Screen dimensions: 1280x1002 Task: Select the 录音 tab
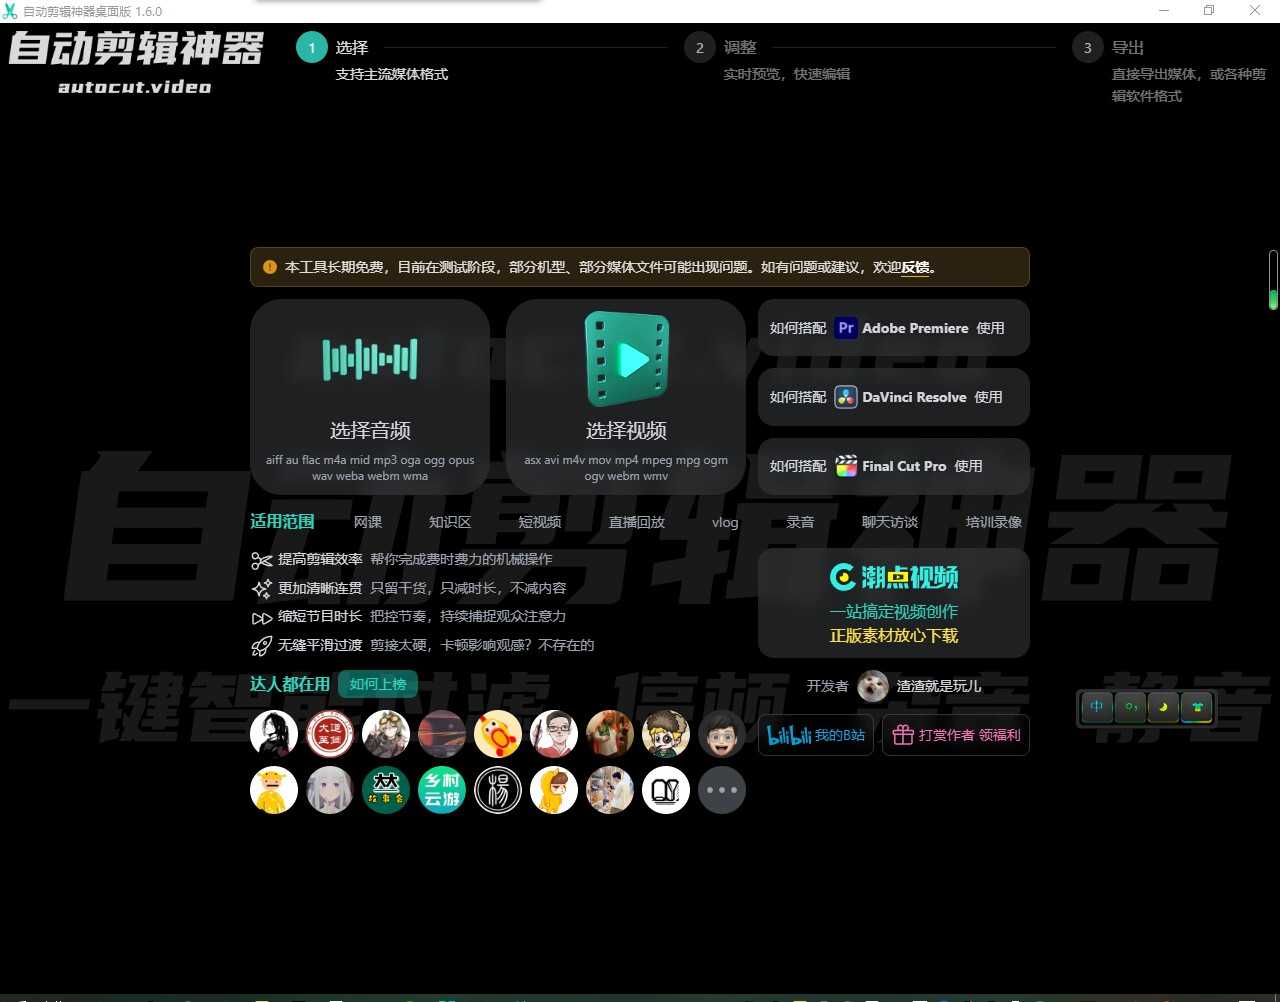coord(800,522)
